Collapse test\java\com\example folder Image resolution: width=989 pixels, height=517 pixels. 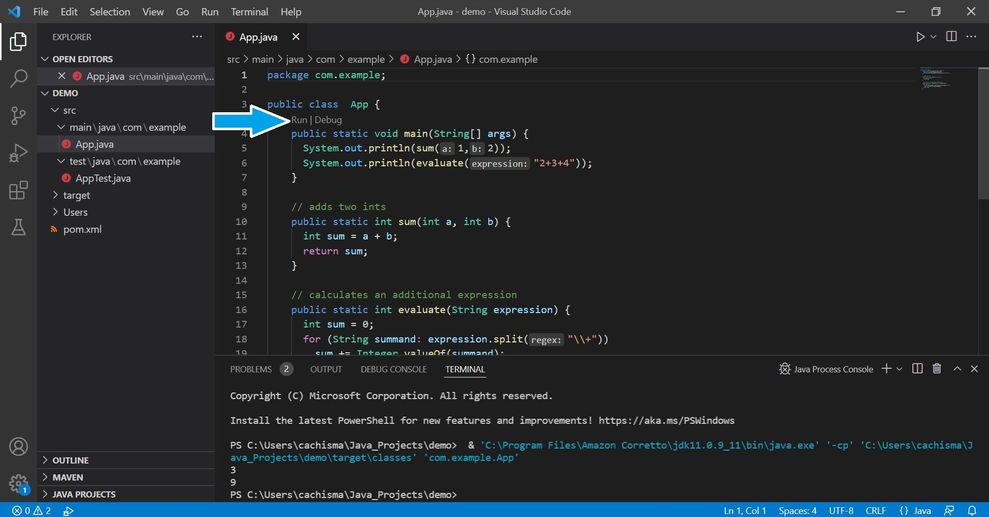pos(126,161)
